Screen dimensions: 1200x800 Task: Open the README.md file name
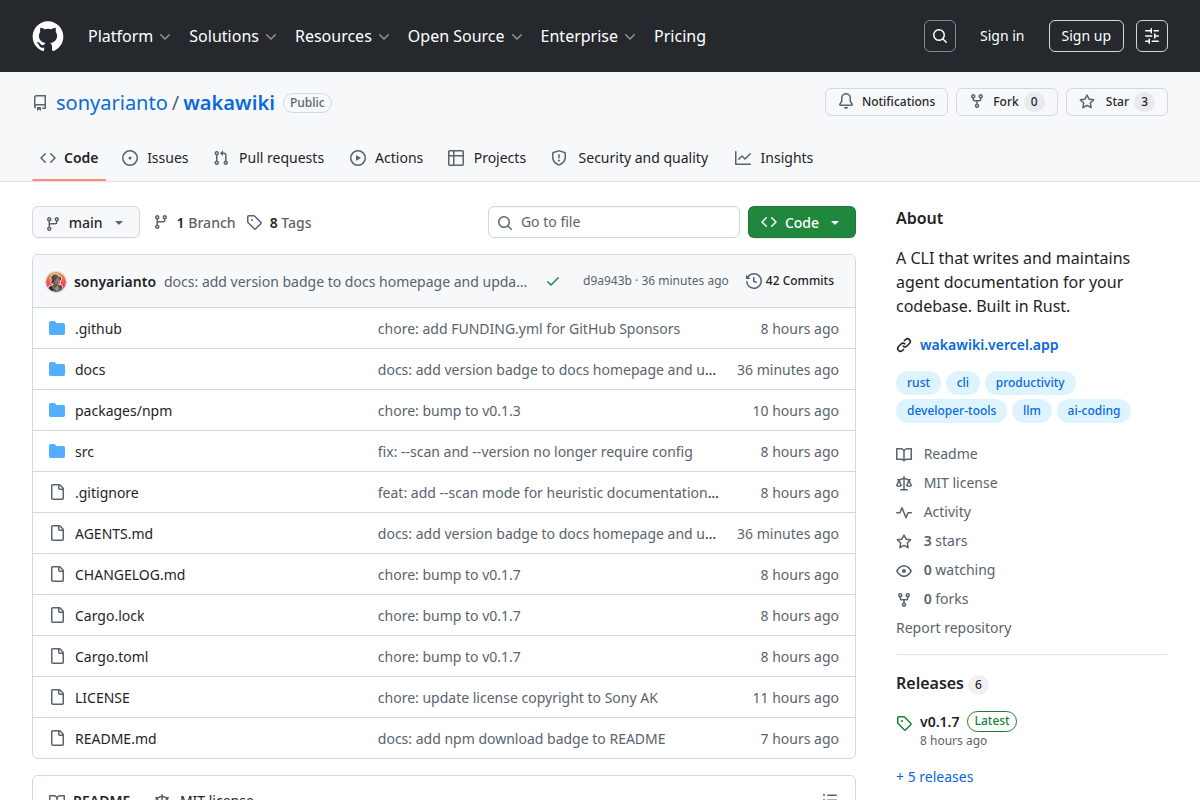116,739
